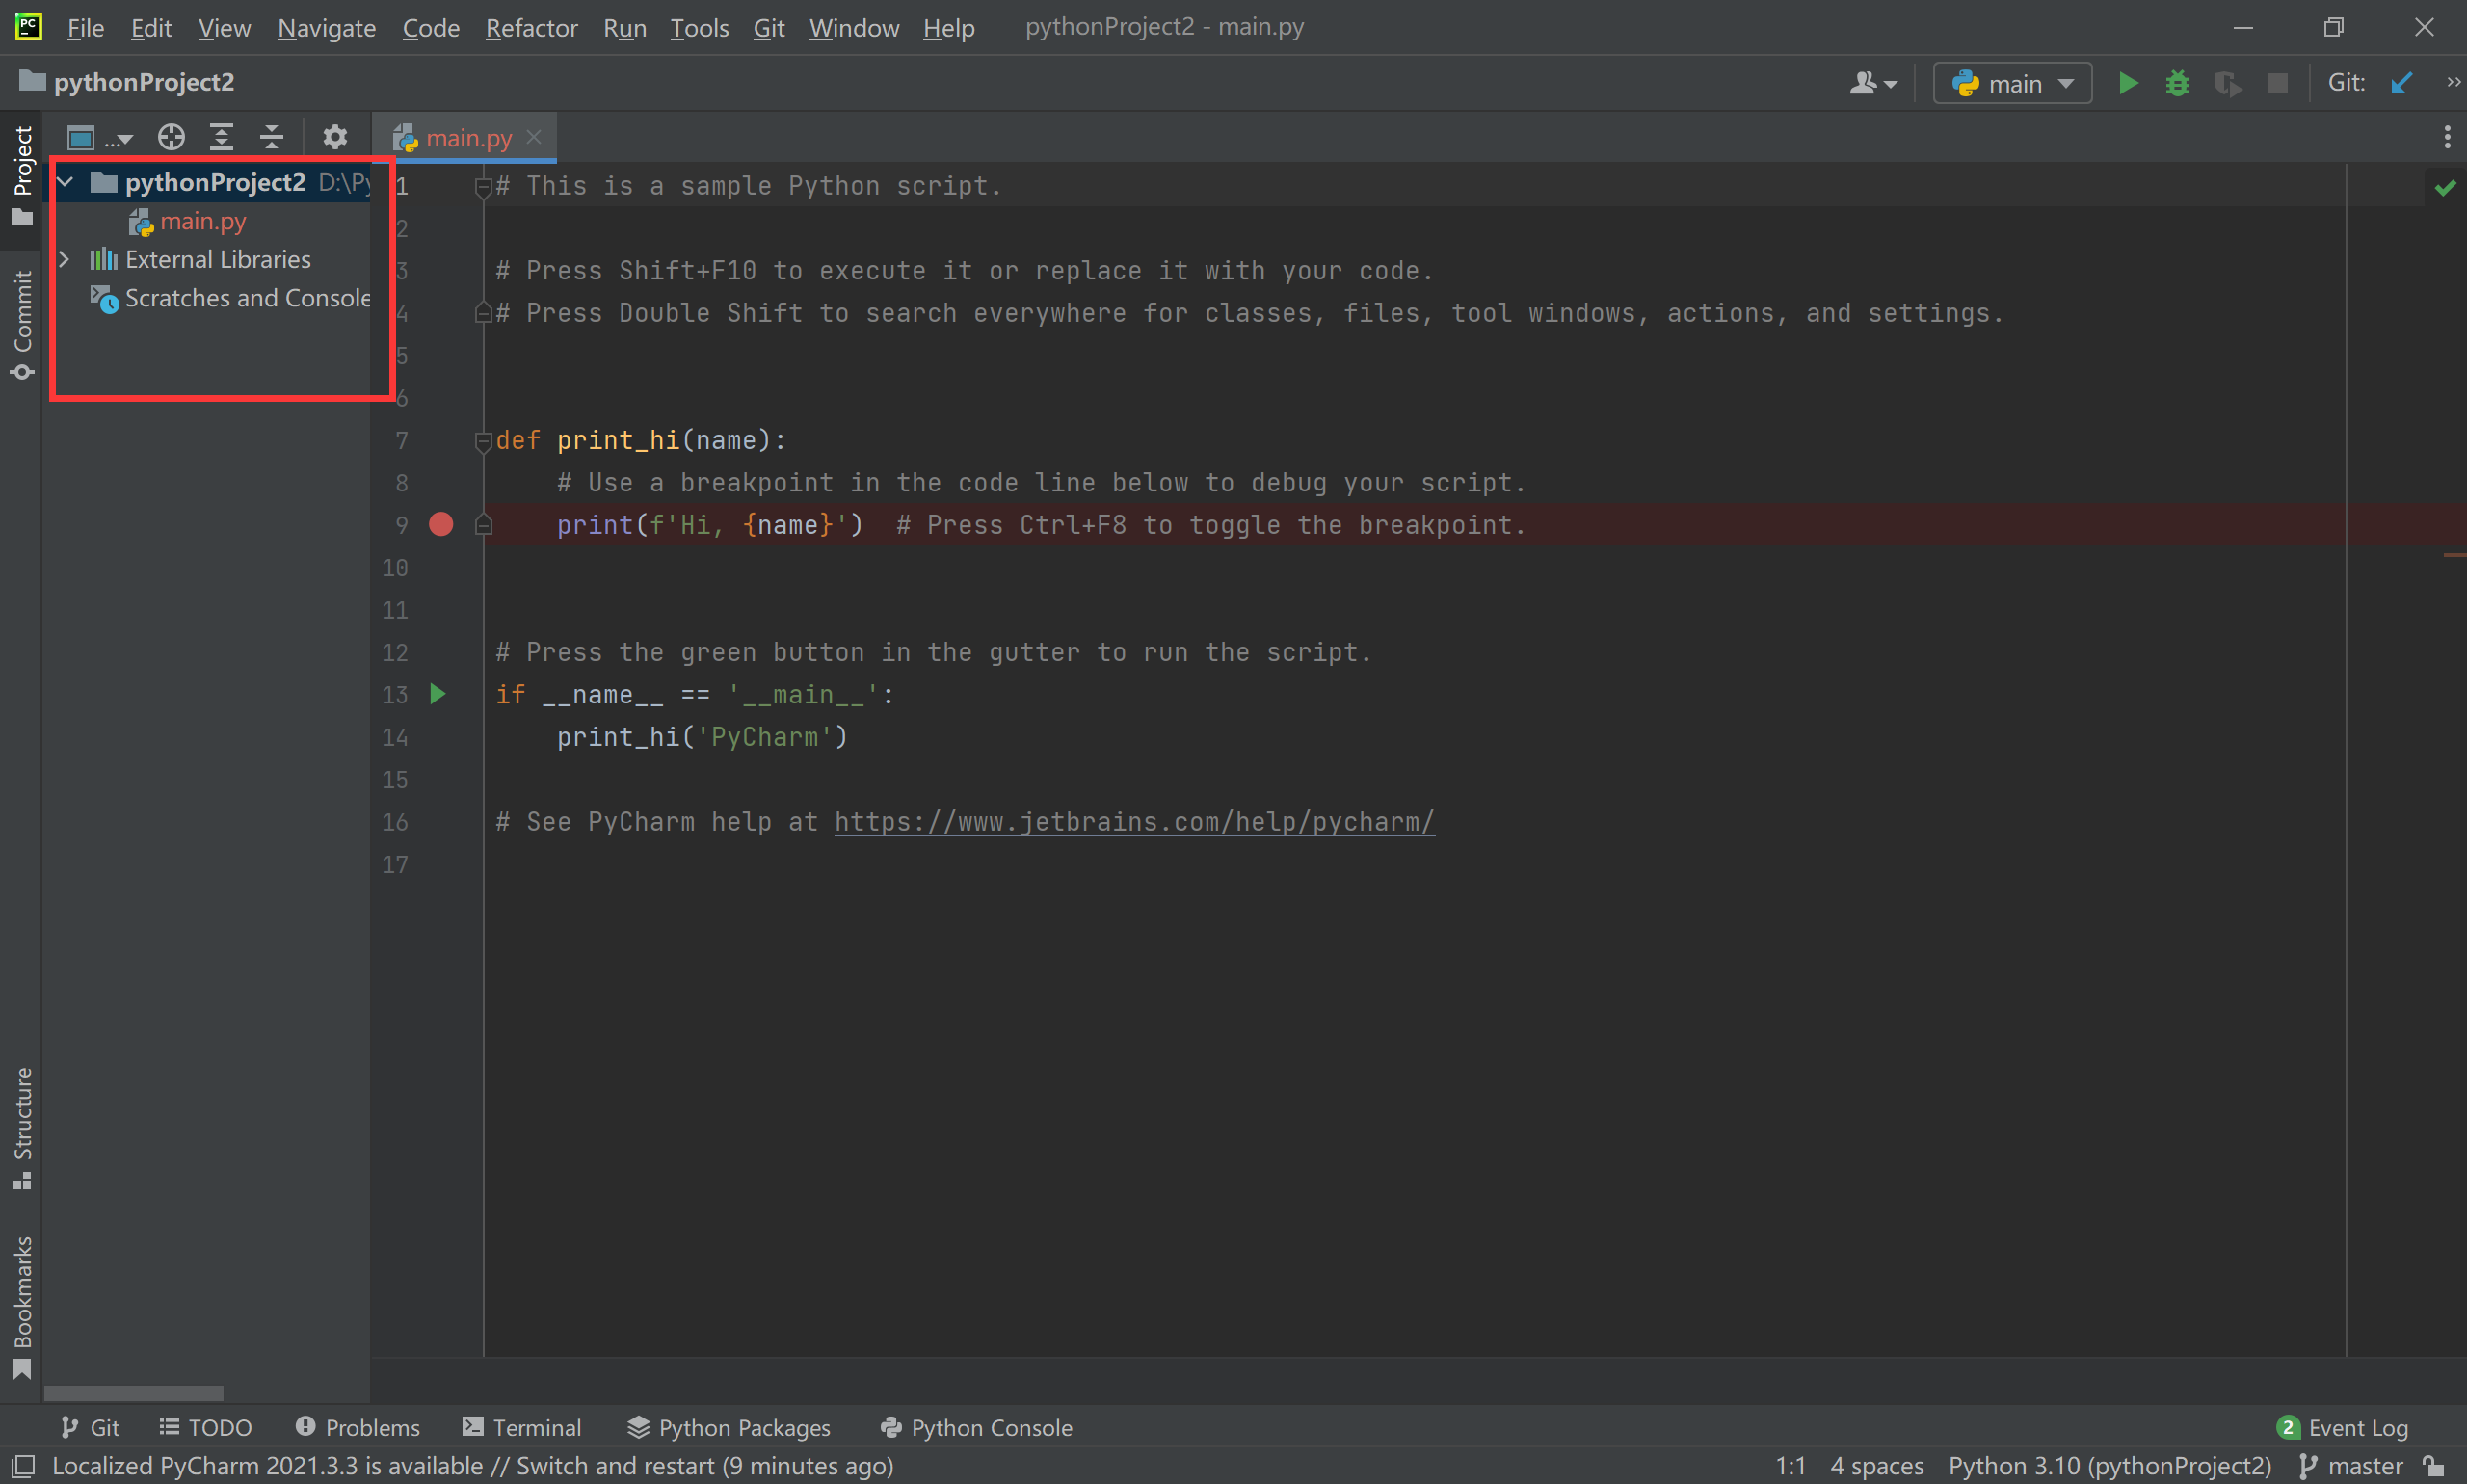This screenshot has width=2467, height=1484.
Task: Open Project panel settings gear
Action: click(x=335, y=137)
